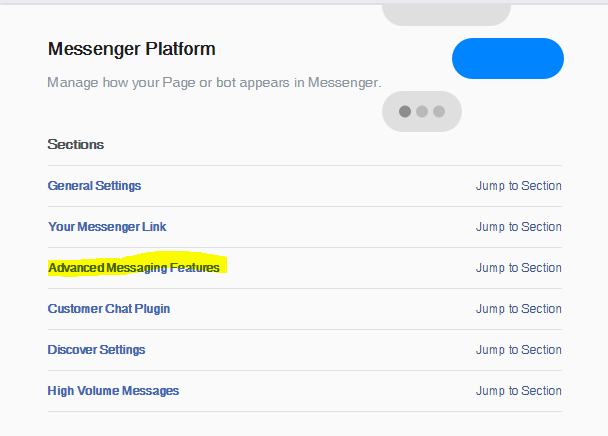
Task: Open the General Settings section link
Action: [x=94, y=186]
